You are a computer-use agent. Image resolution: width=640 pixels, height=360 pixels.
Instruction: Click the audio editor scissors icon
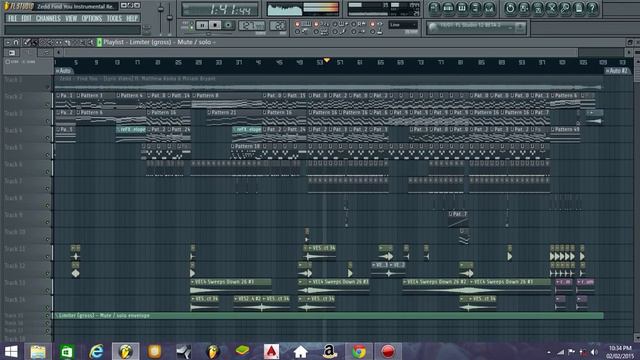[551, 8]
